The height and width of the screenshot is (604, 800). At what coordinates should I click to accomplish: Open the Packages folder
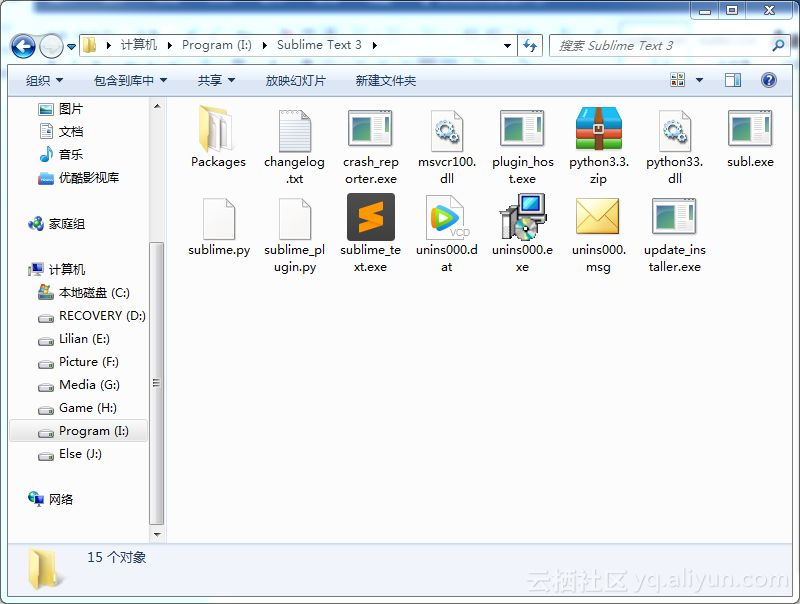coord(218,132)
